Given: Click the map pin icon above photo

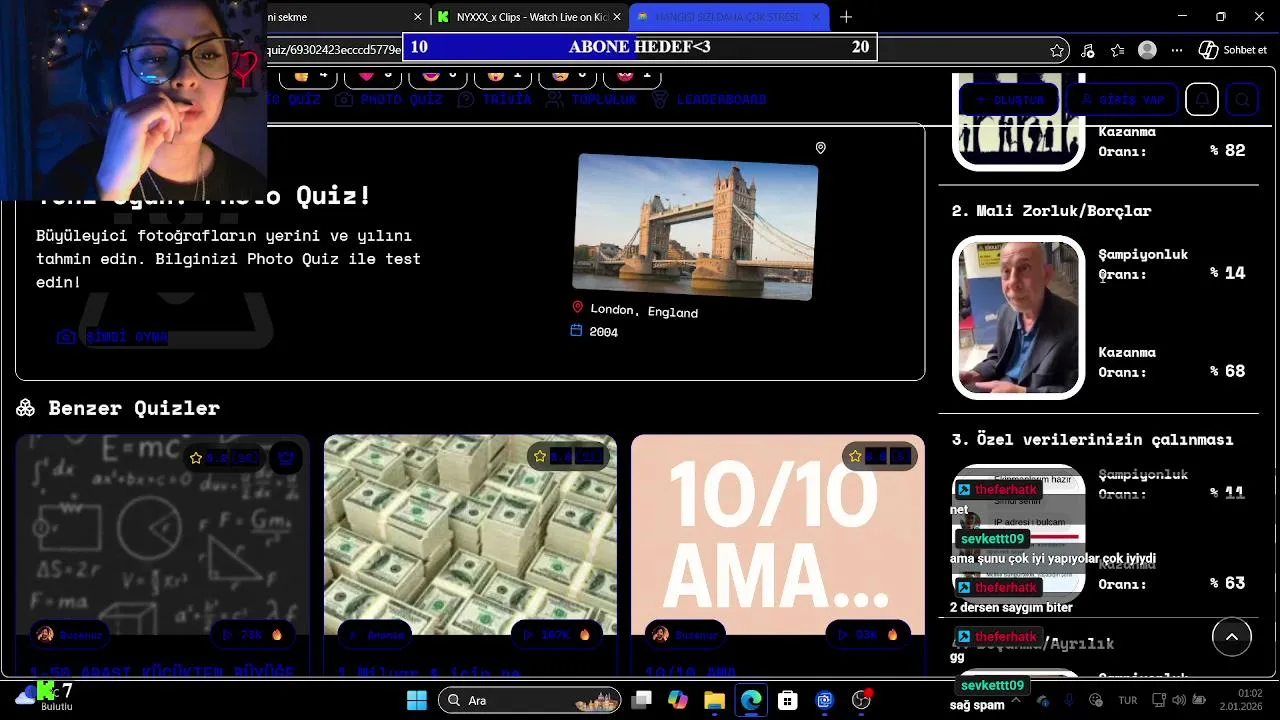Looking at the screenshot, I should tap(820, 148).
